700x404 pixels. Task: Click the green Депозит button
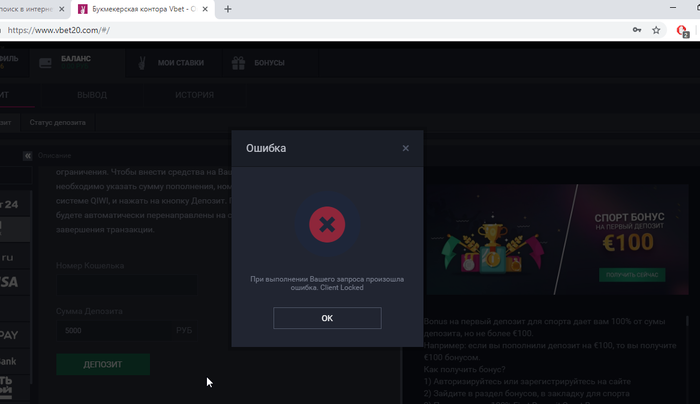pos(103,364)
